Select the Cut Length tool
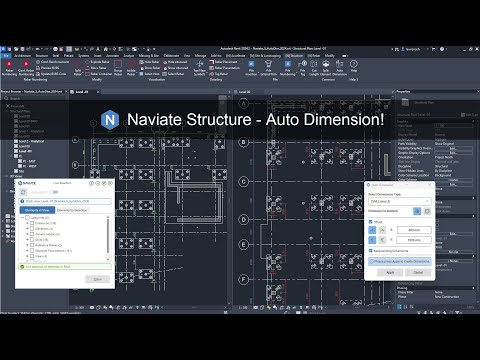Image resolution: width=480 pixels, height=360 pixels. [314, 68]
